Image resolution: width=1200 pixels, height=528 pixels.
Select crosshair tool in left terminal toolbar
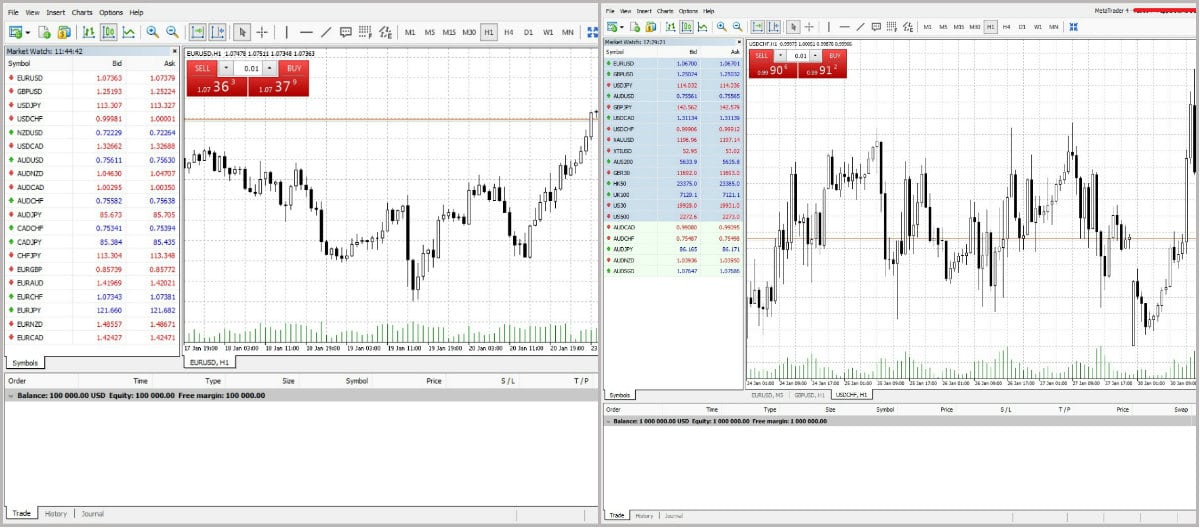point(262,32)
